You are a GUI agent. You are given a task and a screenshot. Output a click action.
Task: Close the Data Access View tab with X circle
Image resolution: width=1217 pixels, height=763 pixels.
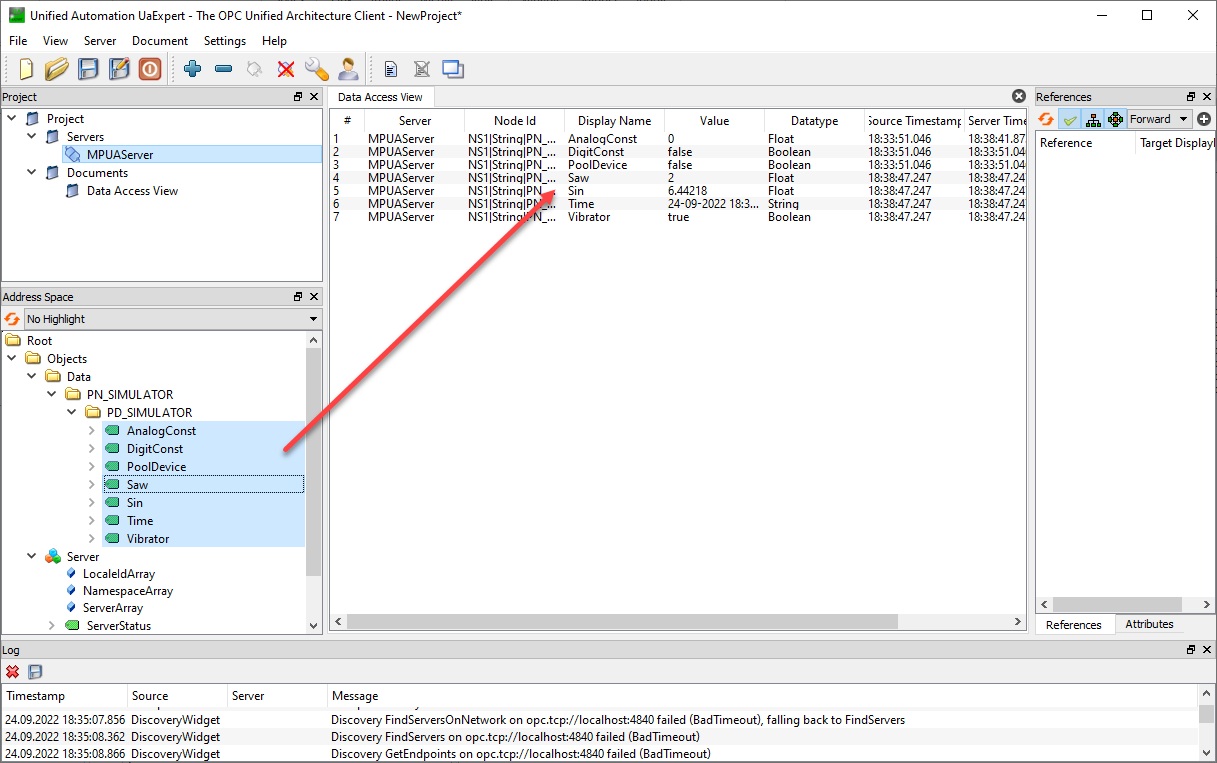pos(1019,96)
